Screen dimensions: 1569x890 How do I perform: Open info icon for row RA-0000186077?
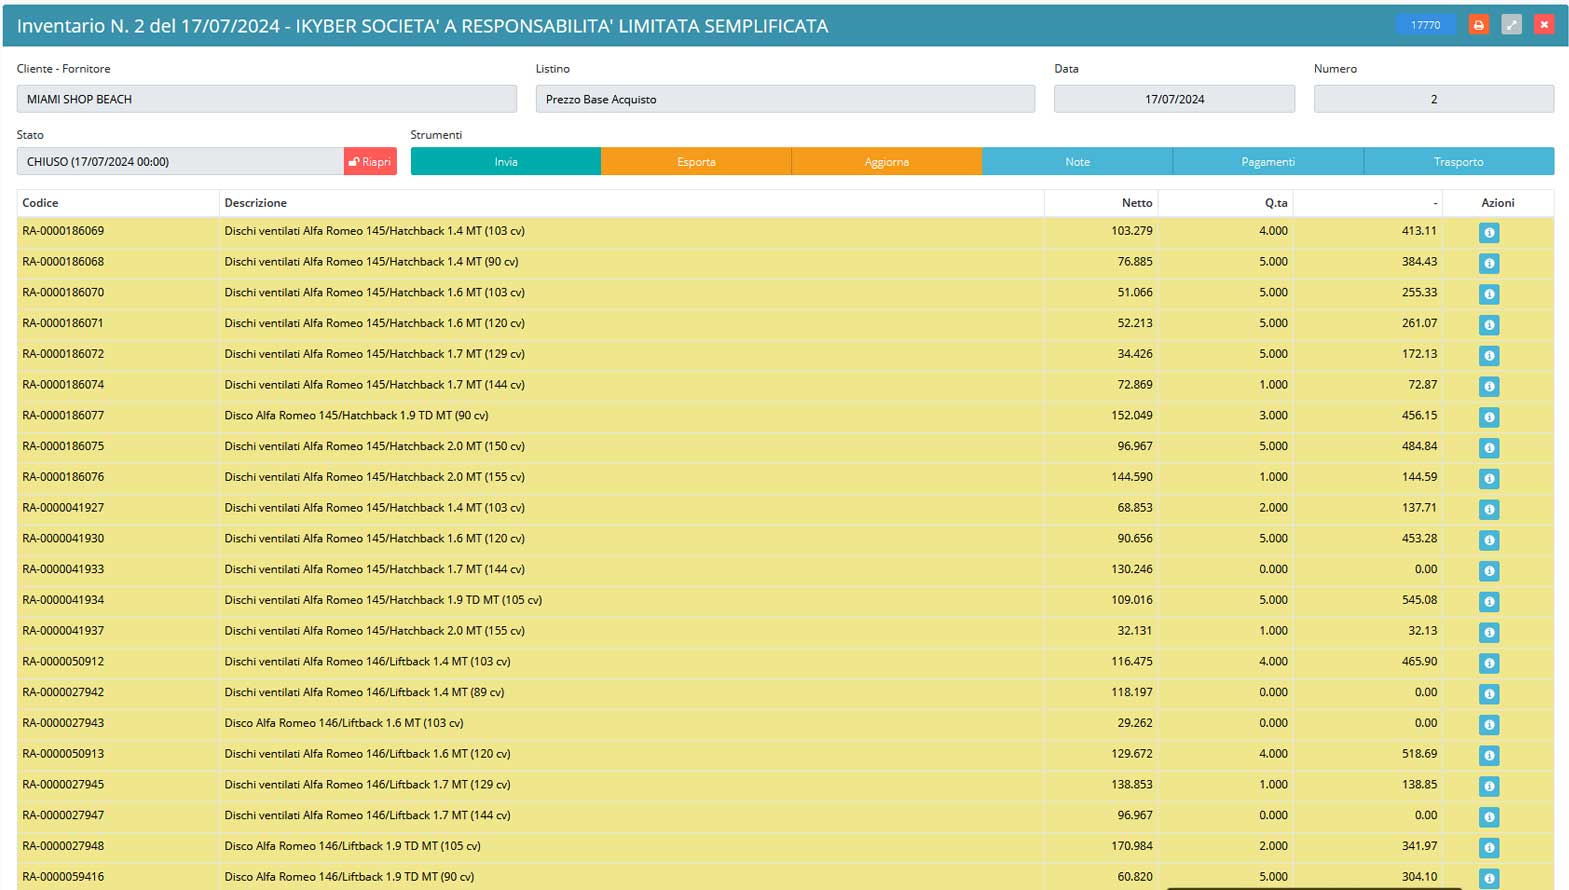(x=1489, y=417)
